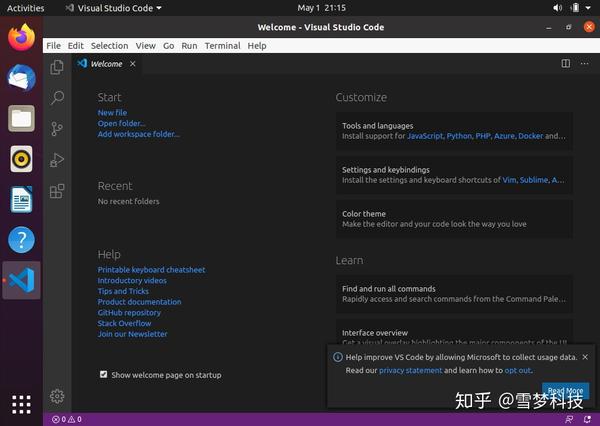
Task: Click Add workspace folder link
Action: pyautogui.click(x=138, y=134)
